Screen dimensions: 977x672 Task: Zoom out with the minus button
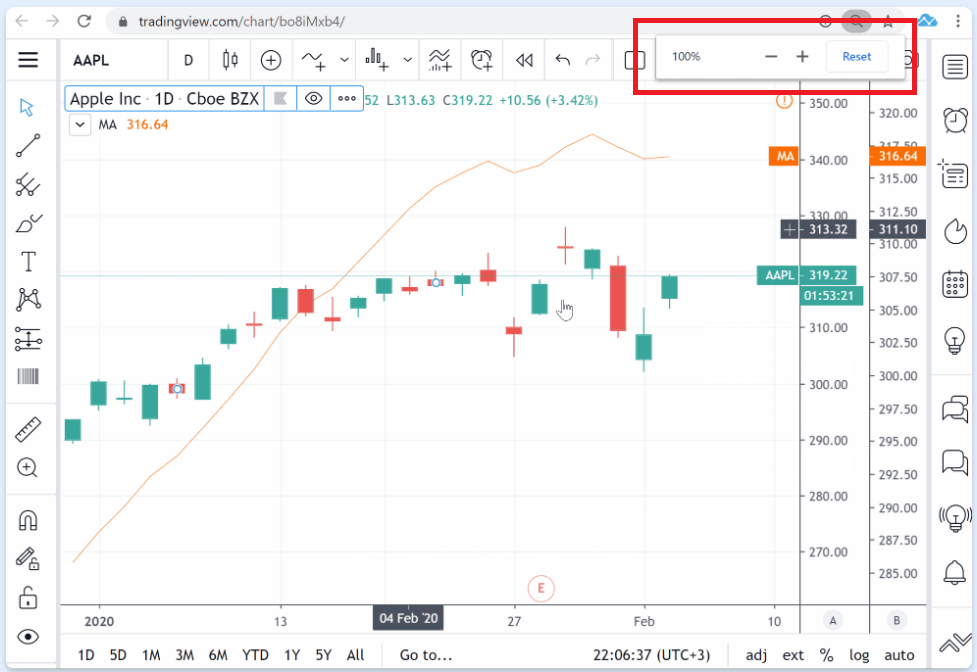pyautogui.click(x=771, y=57)
